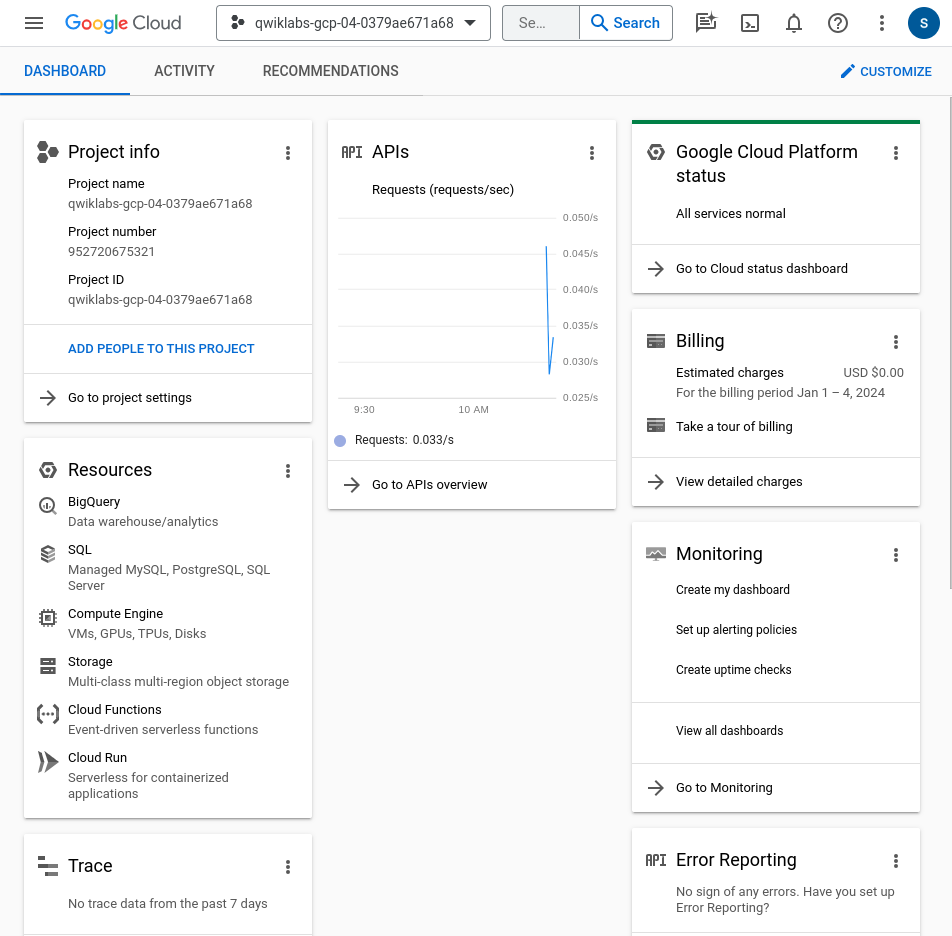Open Google Cloud Platform status card options
The height and width of the screenshot is (936, 952).
896,153
